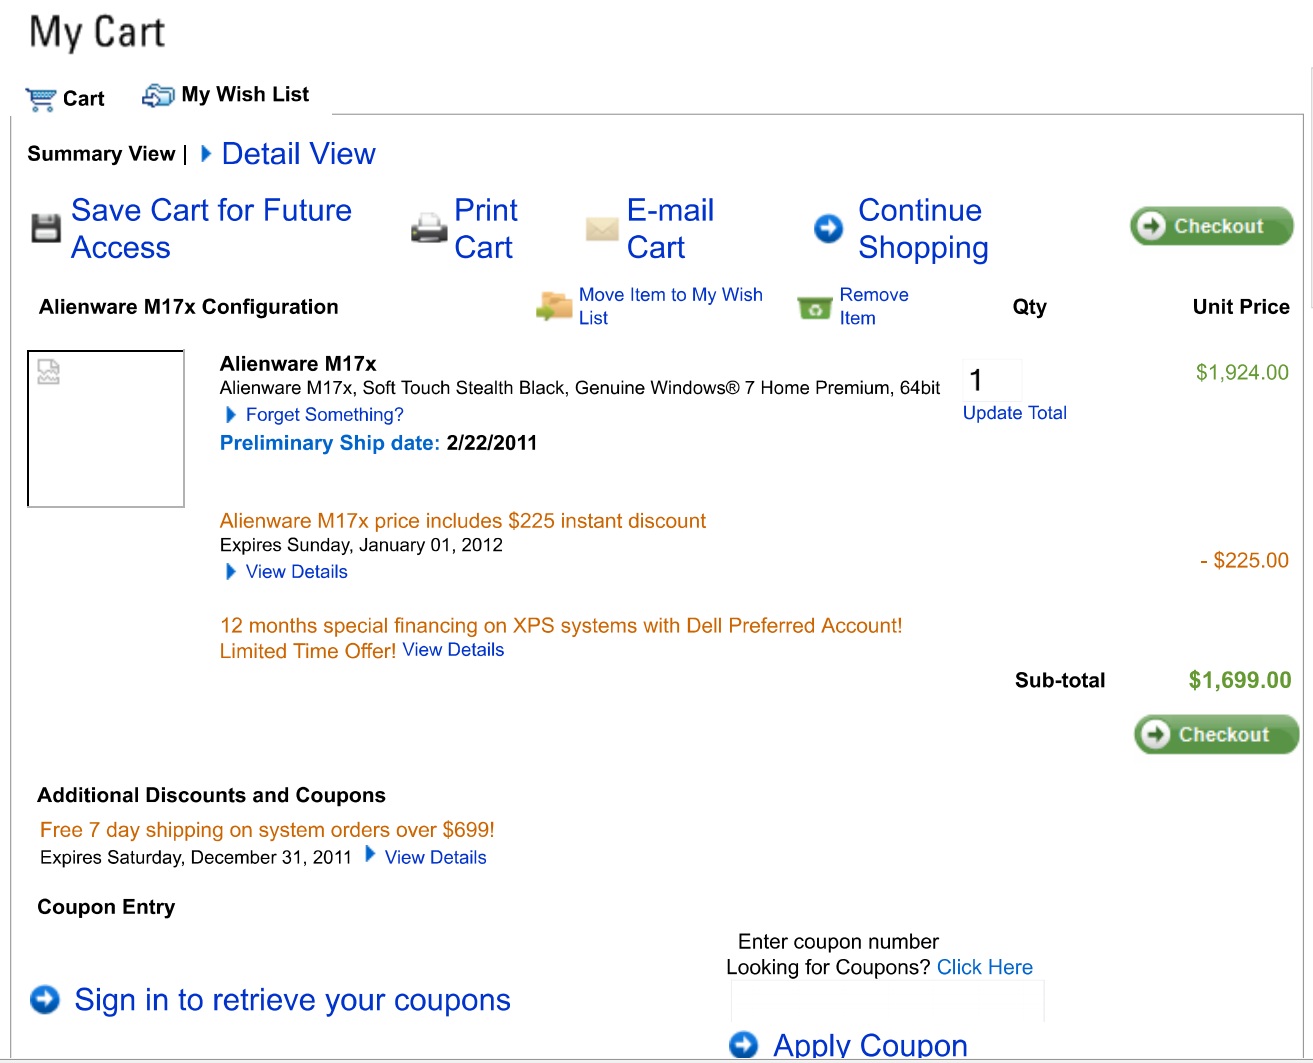This screenshot has width=1313, height=1063.
Task: Click the blue arrow icon beside Apply Coupon
Action: point(744,1045)
